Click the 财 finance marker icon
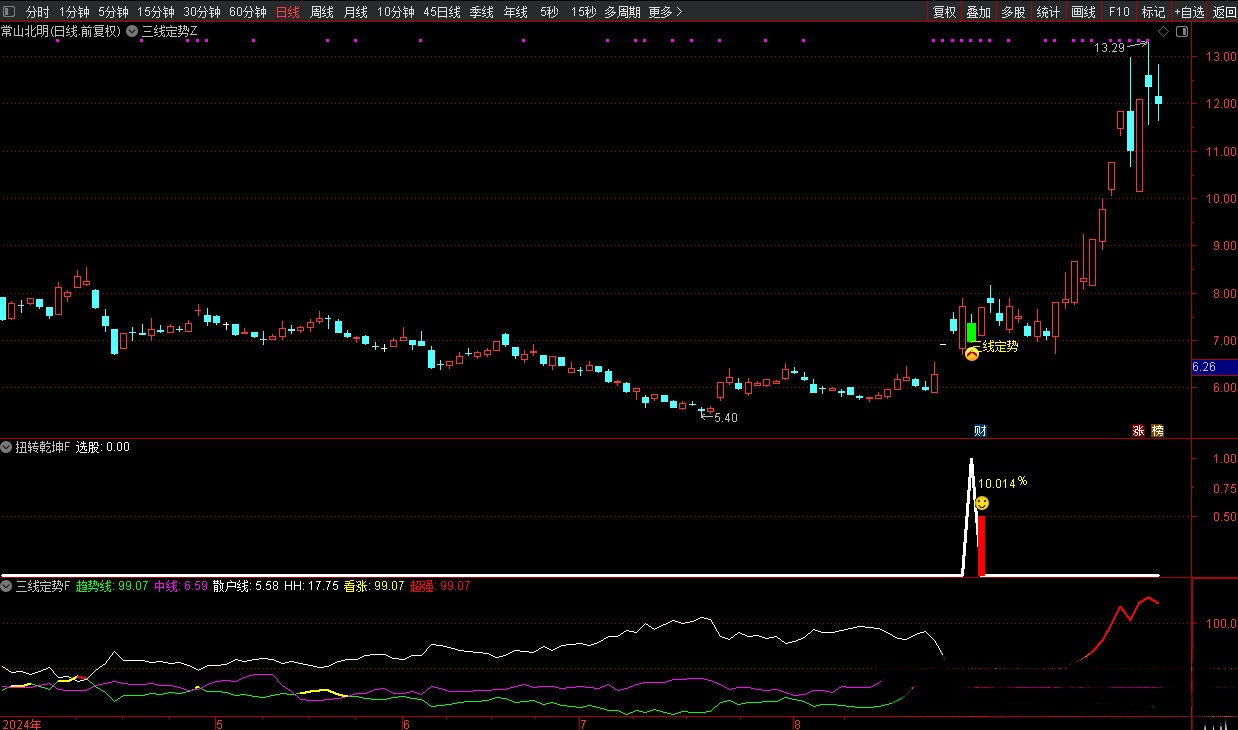This screenshot has height=730, width=1238. [x=980, y=431]
